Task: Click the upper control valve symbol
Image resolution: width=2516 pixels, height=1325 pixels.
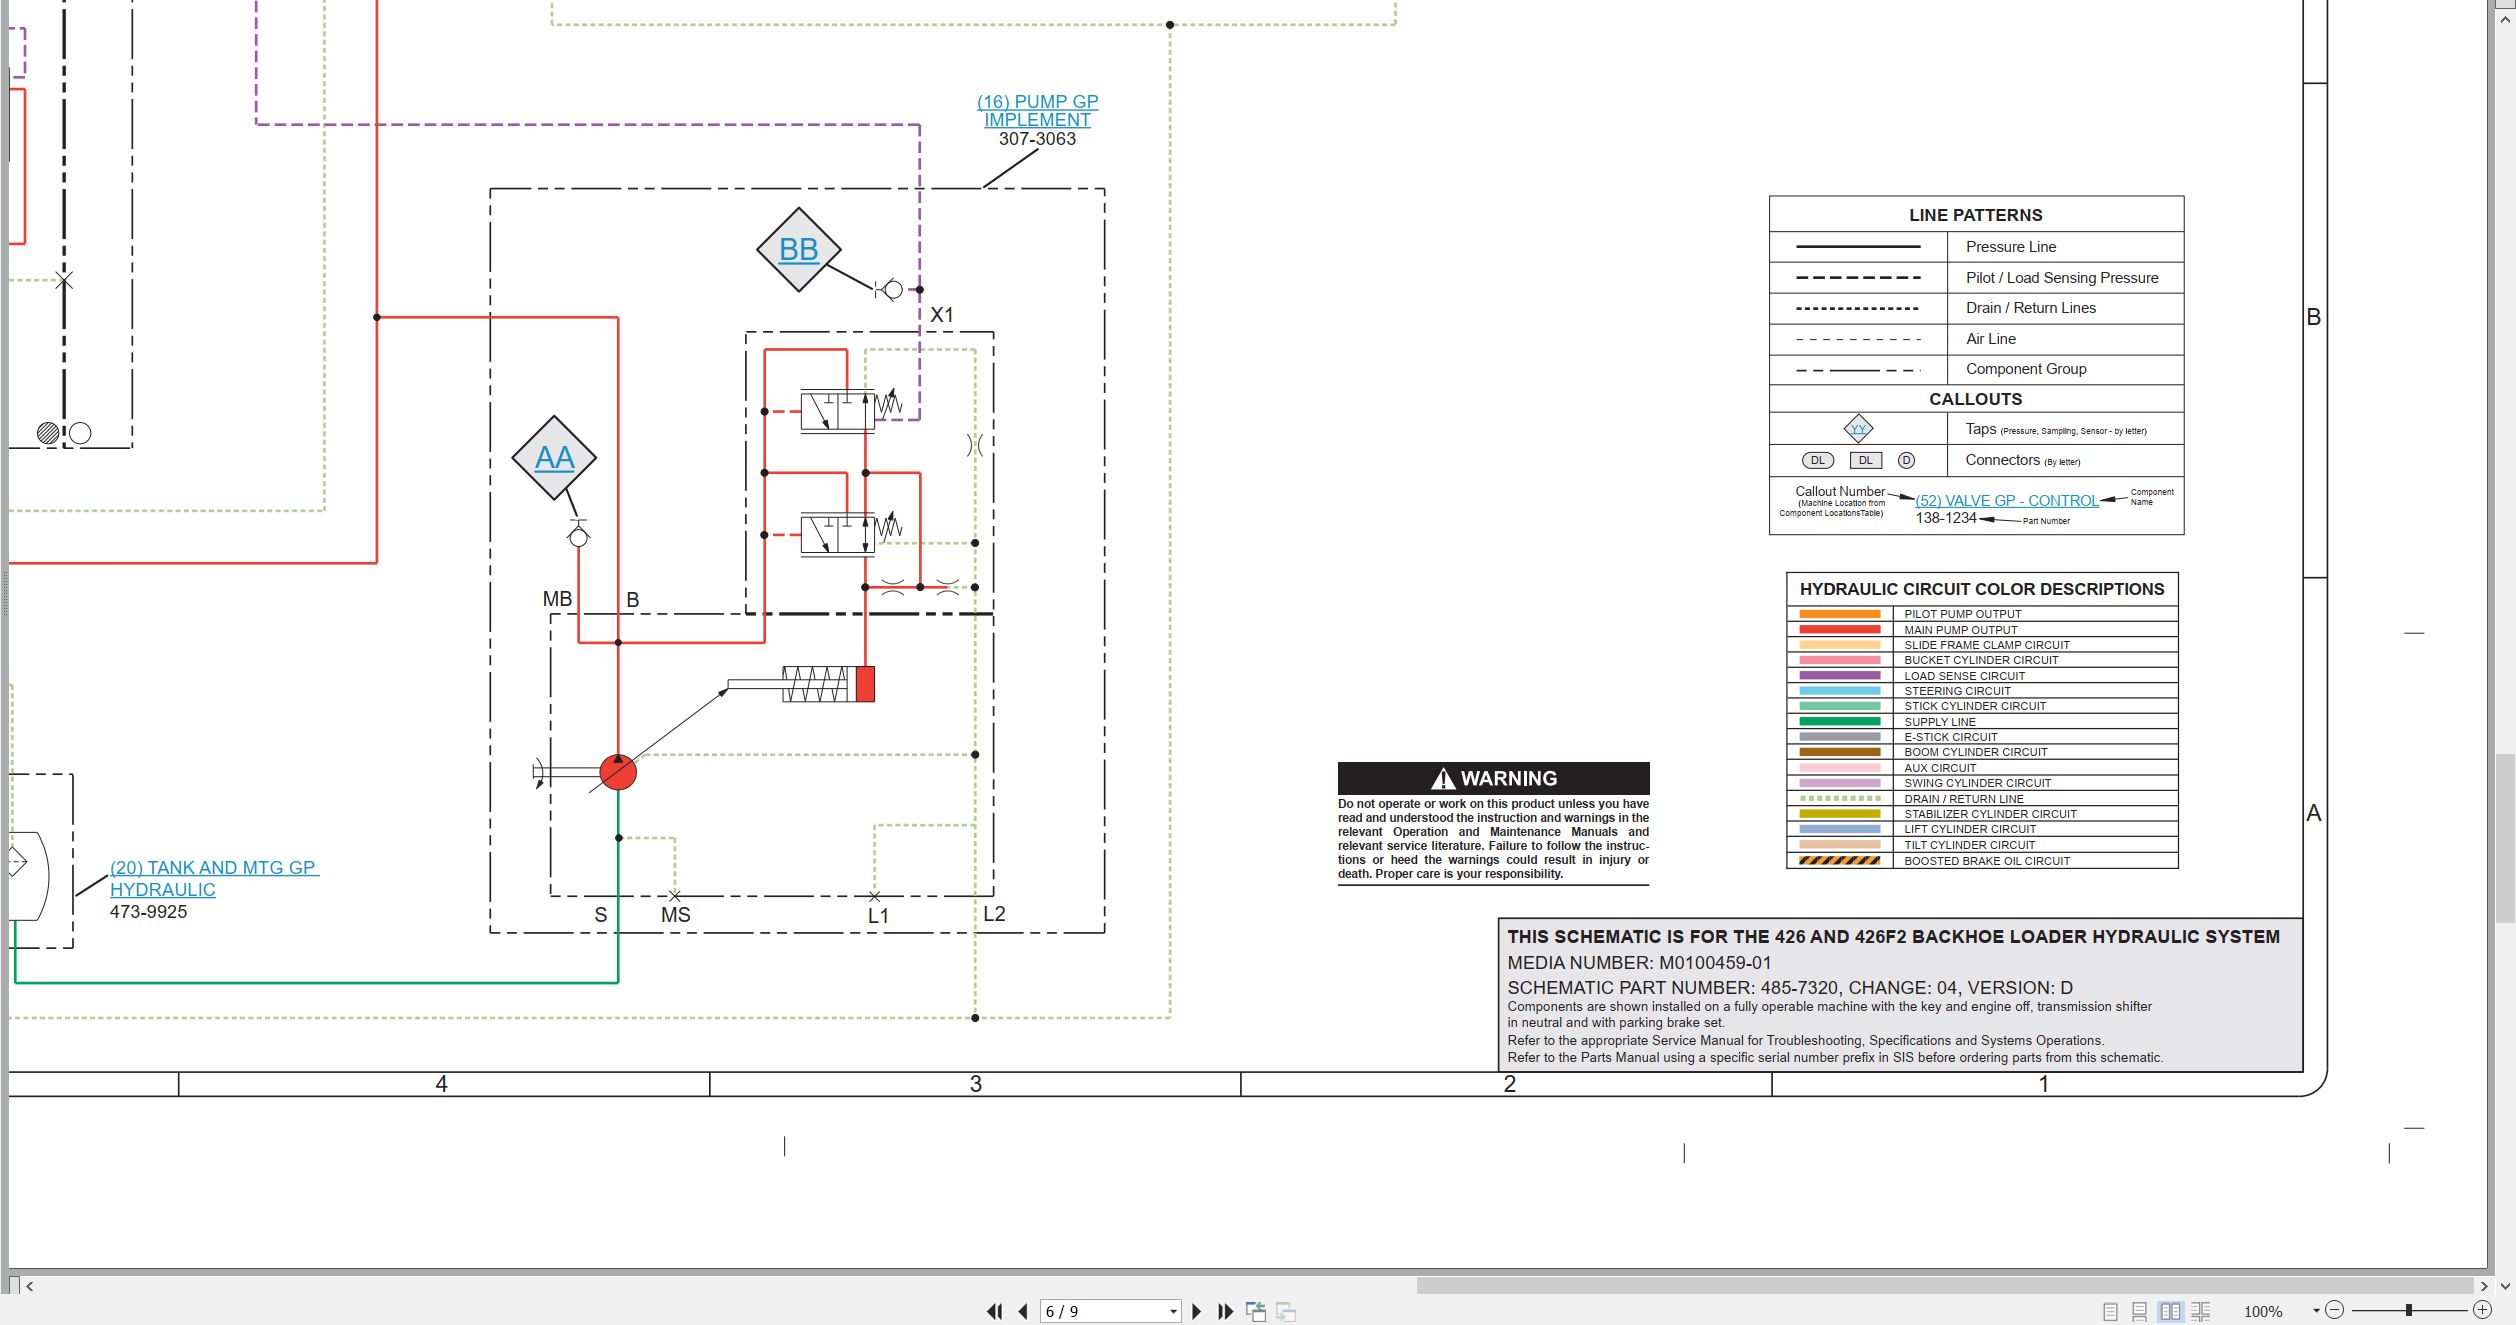Action: 838,410
